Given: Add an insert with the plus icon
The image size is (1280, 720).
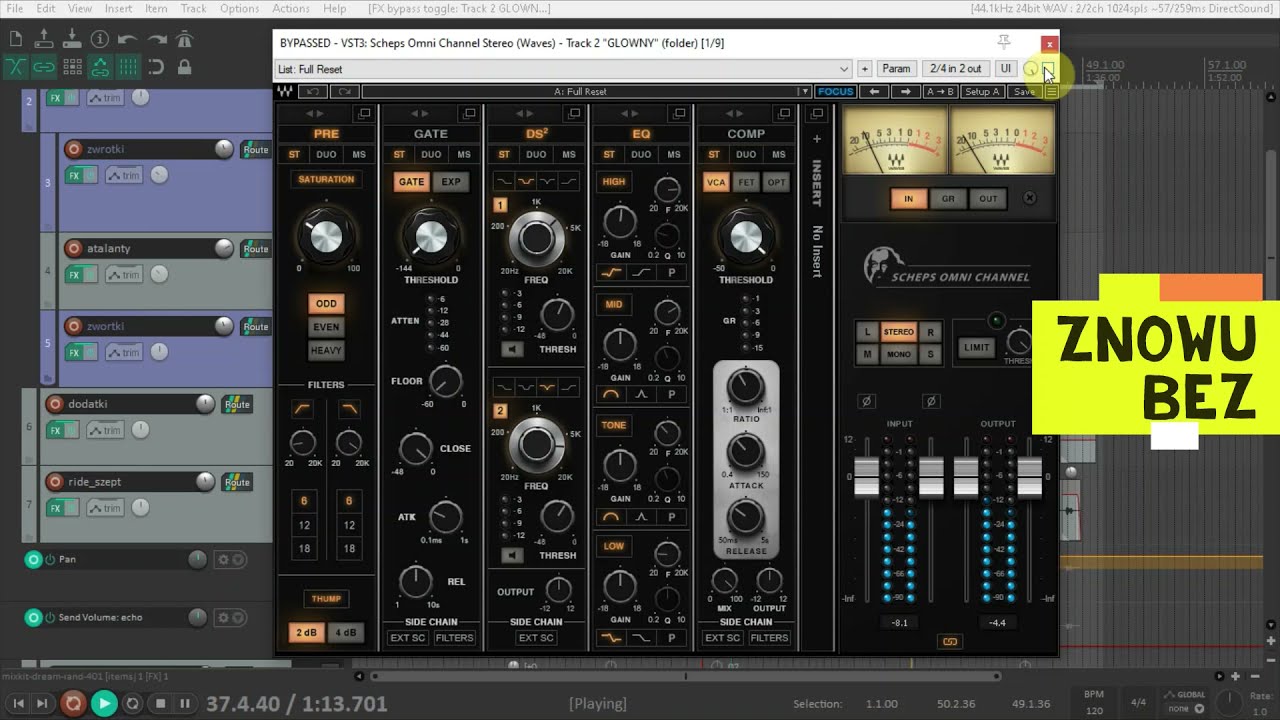Looking at the screenshot, I should click(817, 139).
